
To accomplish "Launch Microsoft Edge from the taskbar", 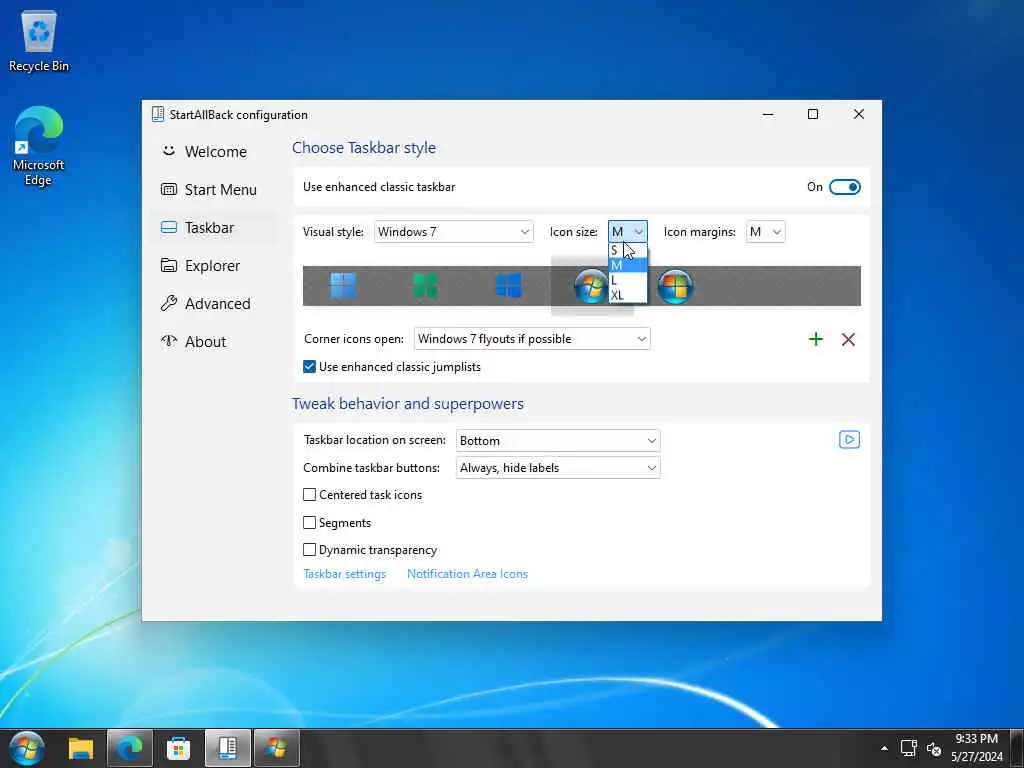I will pos(130,748).
